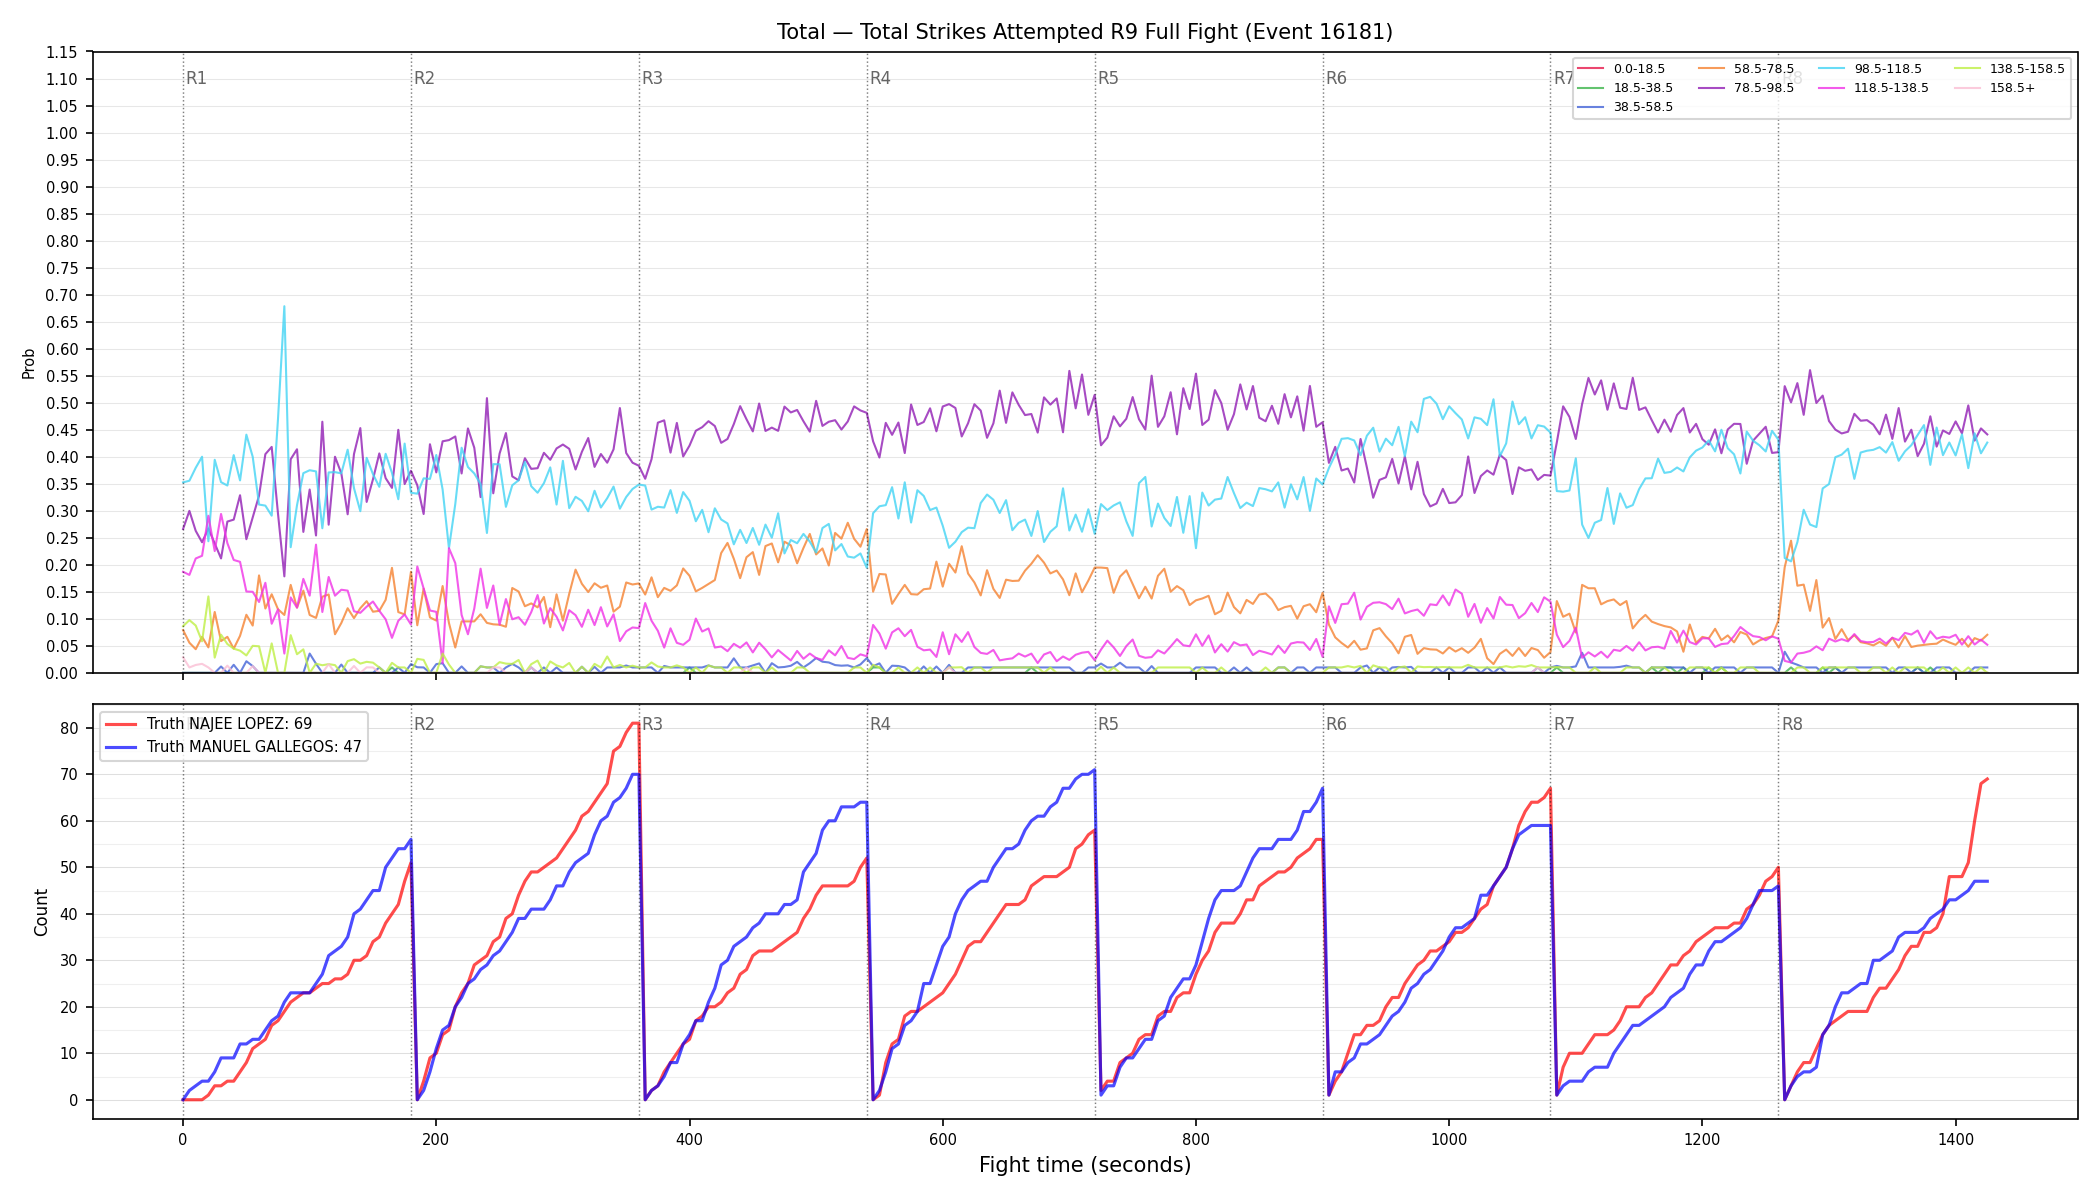Click the '0.70' tick on the Prob axis
The width and height of the screenshot is (2100, 1200).
[x=62, y=295]
